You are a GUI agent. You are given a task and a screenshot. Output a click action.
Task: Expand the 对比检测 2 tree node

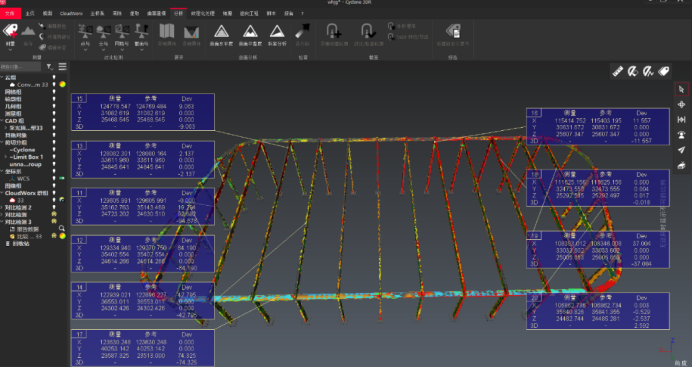click(2, 207)
